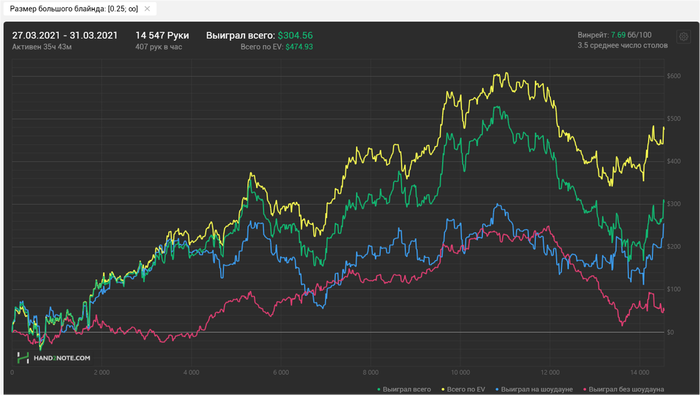The height and width of the screenshot is (395, 700).
Task: Toggle the 'Всего по EV' legend series
Action: pyautogui.click(x=463, y=389)
